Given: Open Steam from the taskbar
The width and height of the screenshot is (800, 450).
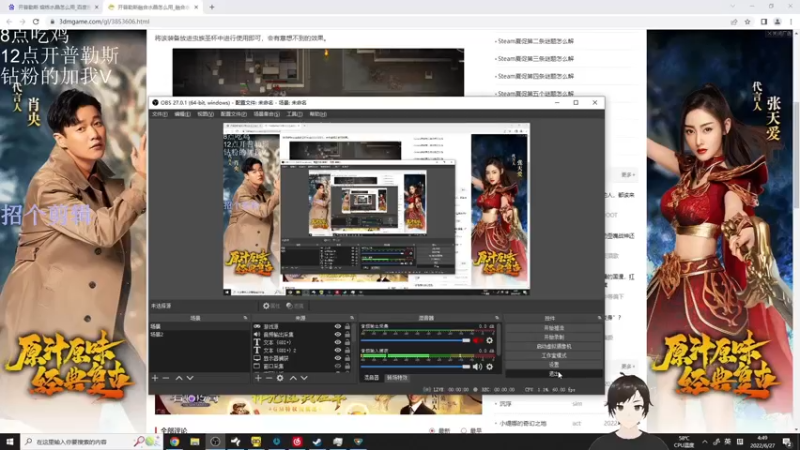Looking at the screenshot, I should pos(317,441).
